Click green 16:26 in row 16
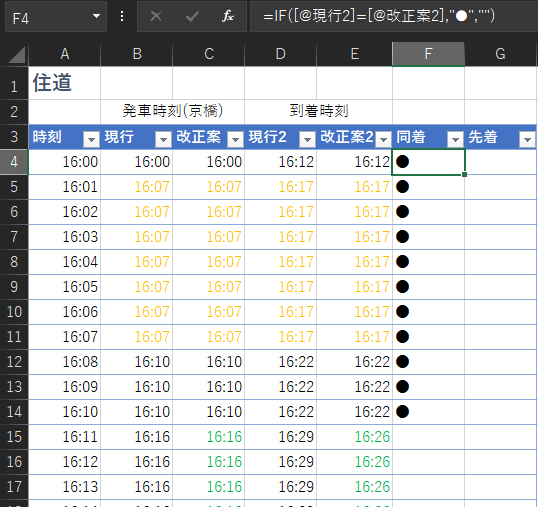Image resolution: width=538 pixels, height=507 pixels. 354,462
